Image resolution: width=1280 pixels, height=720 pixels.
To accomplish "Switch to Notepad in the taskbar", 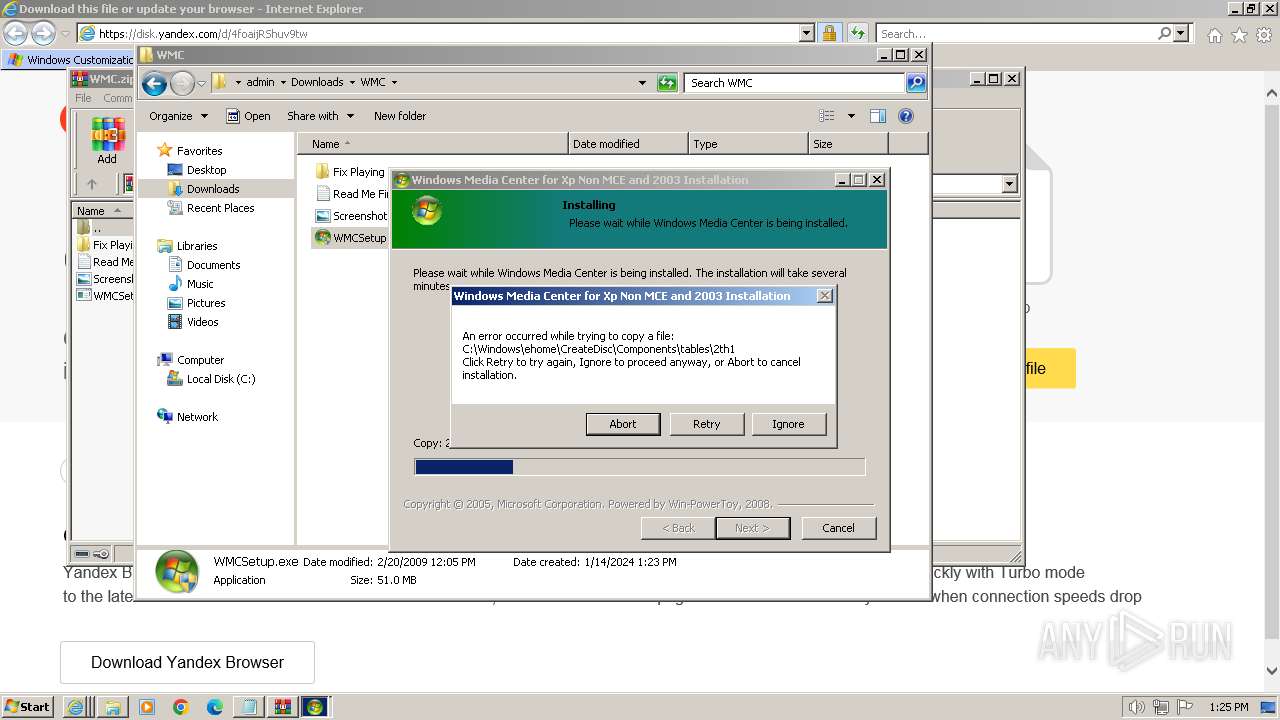I will [x=247, y=706].
